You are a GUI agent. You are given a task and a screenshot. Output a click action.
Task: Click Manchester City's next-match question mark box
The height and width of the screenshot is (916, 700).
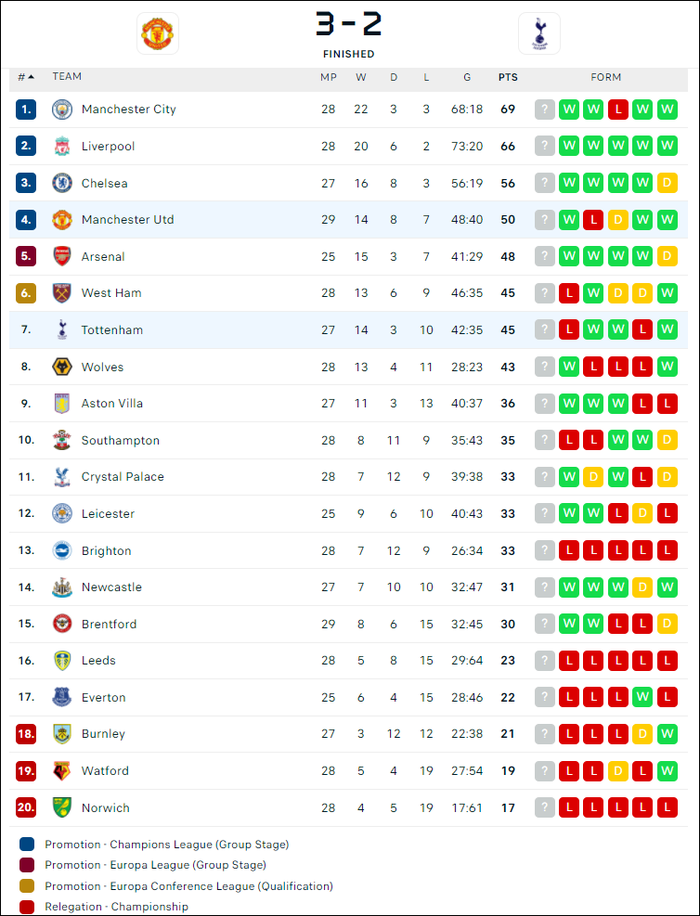tap(545, 109)
